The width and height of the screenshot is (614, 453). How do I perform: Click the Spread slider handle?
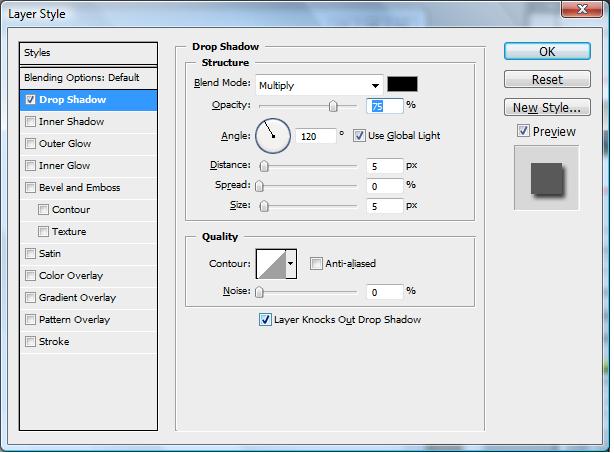259,186
